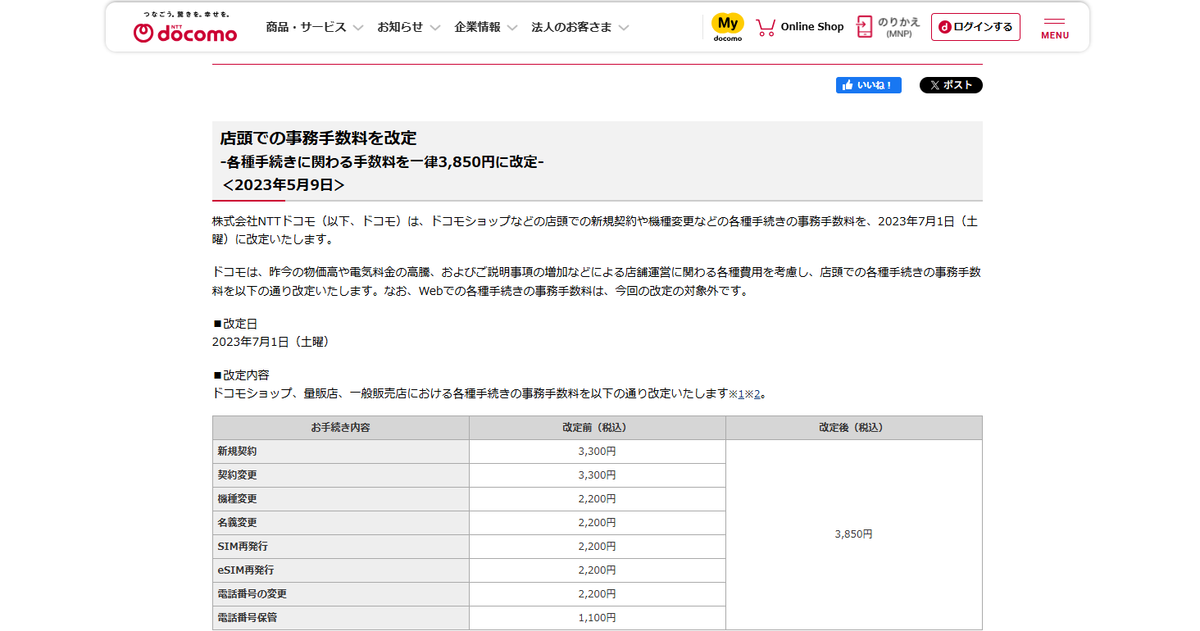Click the X ポスト share button
Image resolution: width=1200 pixels, height=631 pixels.
click(951, 85)
